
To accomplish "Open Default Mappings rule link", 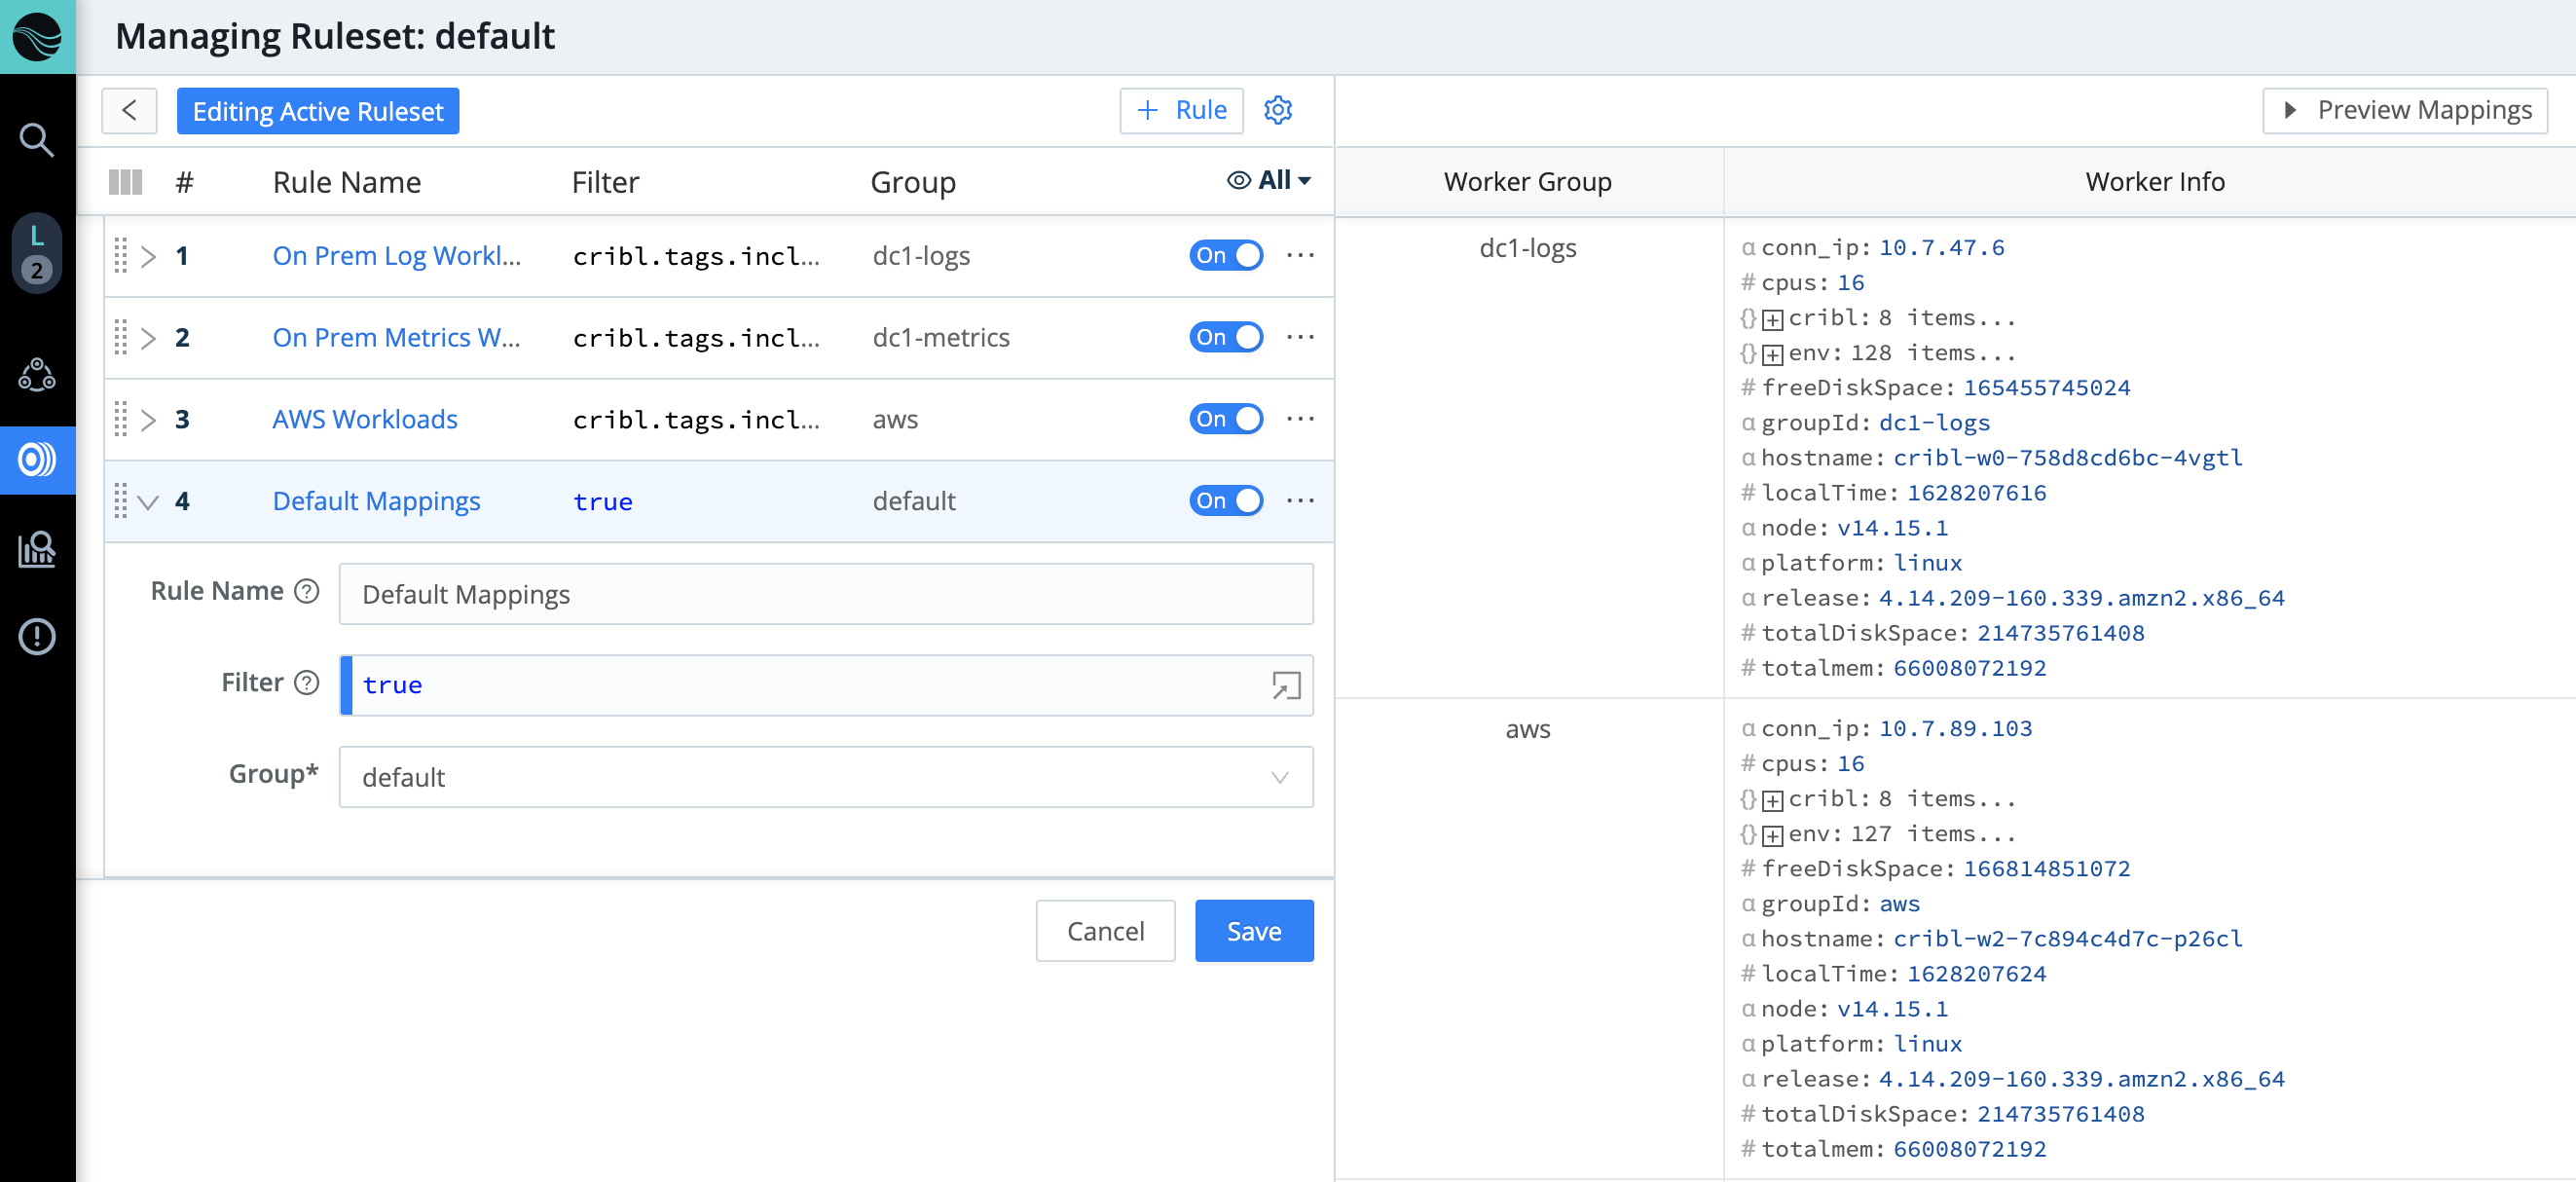I will pyautogui.click(x=376, y=501).
